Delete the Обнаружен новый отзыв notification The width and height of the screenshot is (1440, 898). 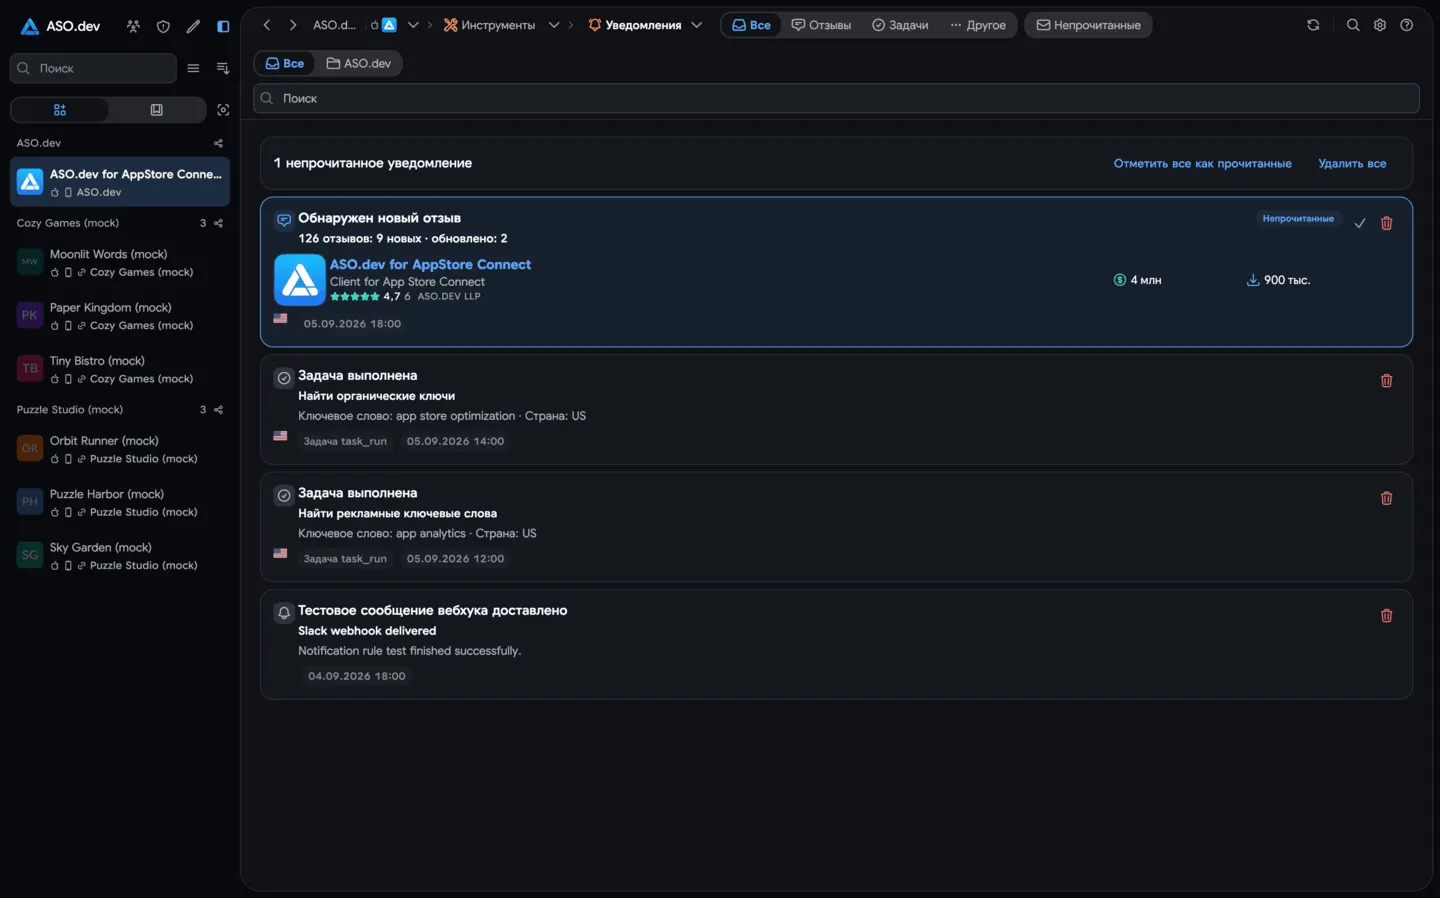click(1386, 223)
